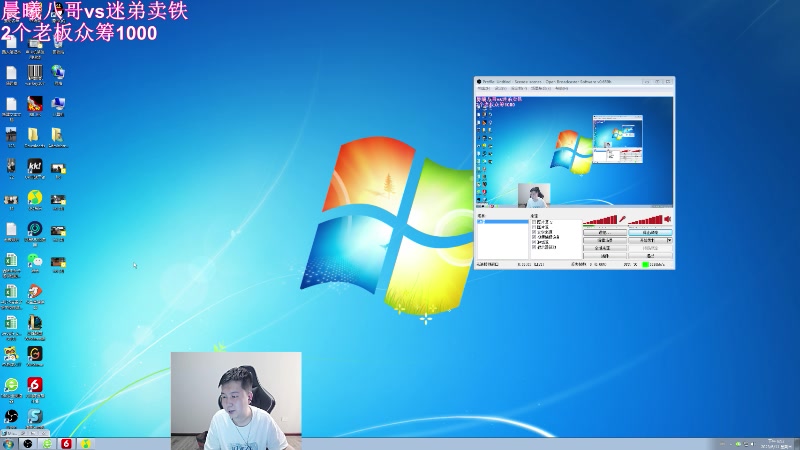Image resolution: width=800 pixels, height=450 pixels.
Task: Switch to OBS via its taskbar button
Action: 28,444
